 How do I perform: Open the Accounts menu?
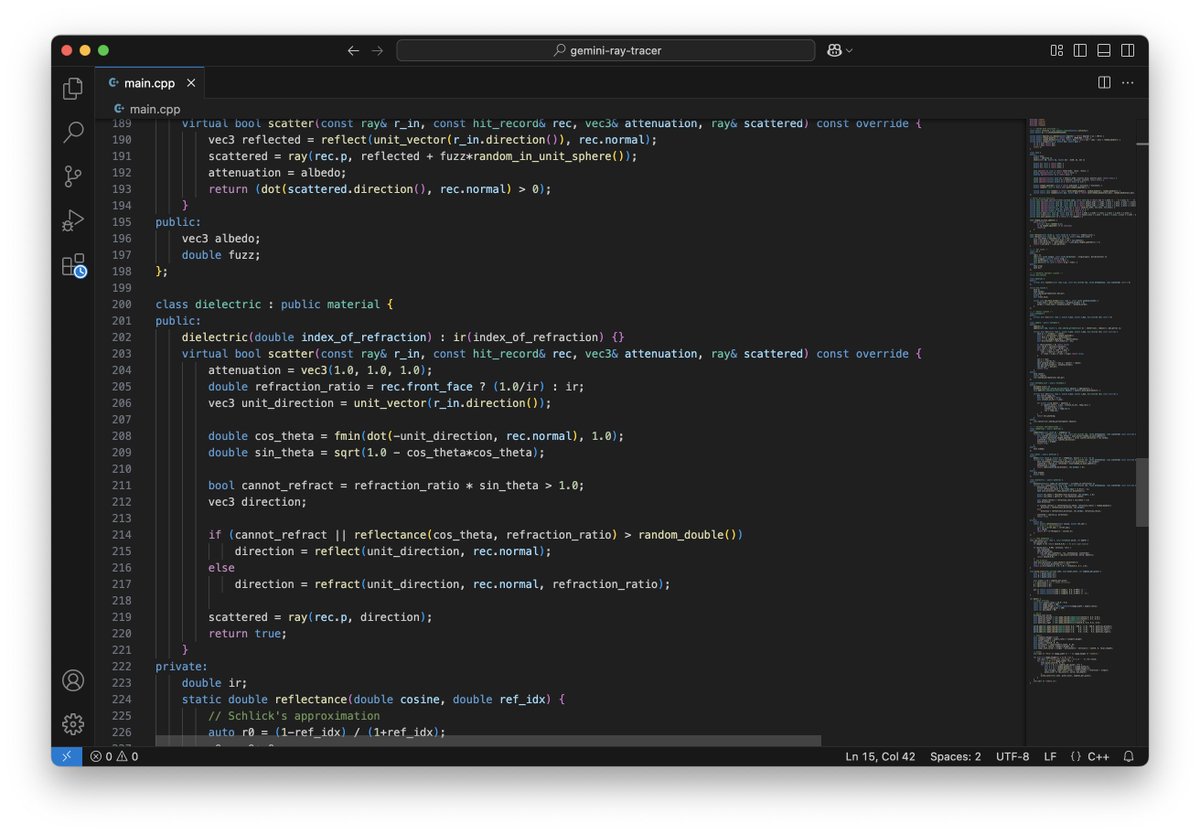pos(72,680)
